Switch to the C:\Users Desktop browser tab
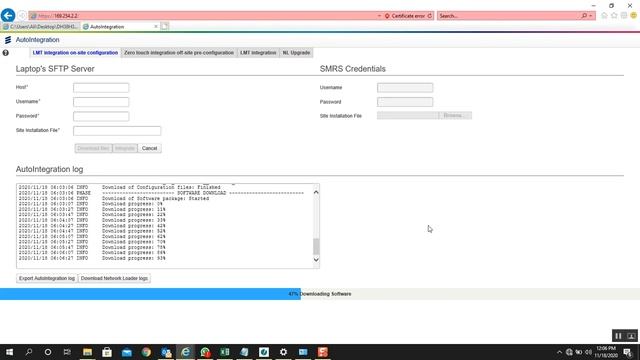 pyautogui.click(x=41, y=27)
